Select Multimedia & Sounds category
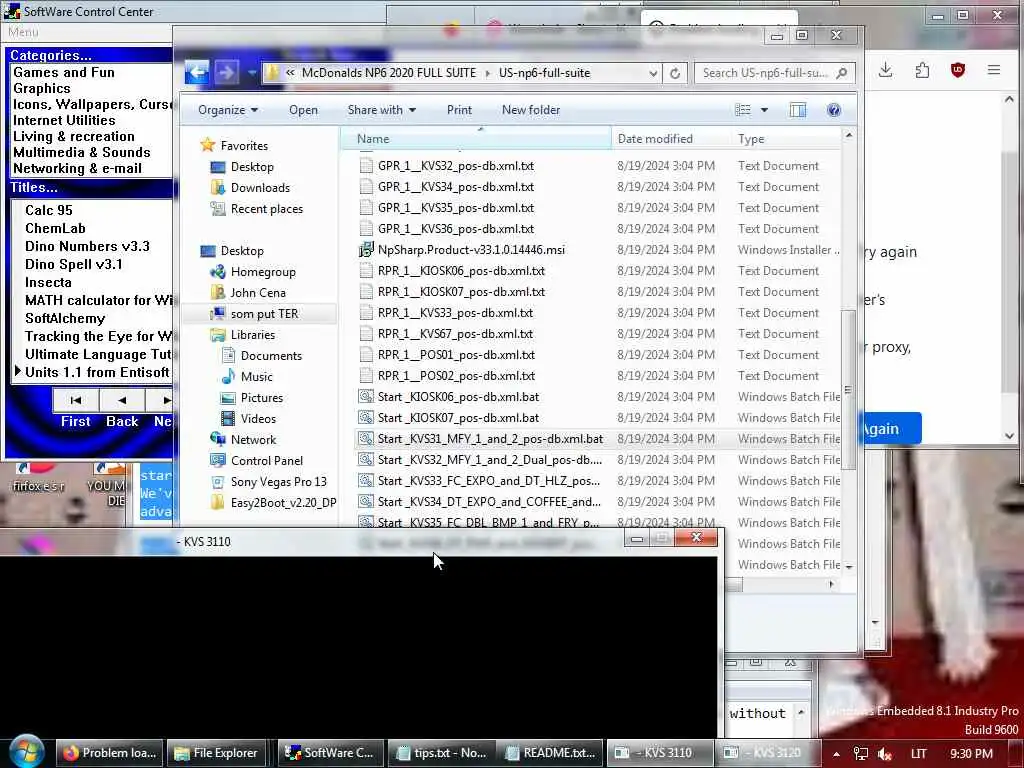The width and height of the screenshot is (1024, 768). (82, 152)
